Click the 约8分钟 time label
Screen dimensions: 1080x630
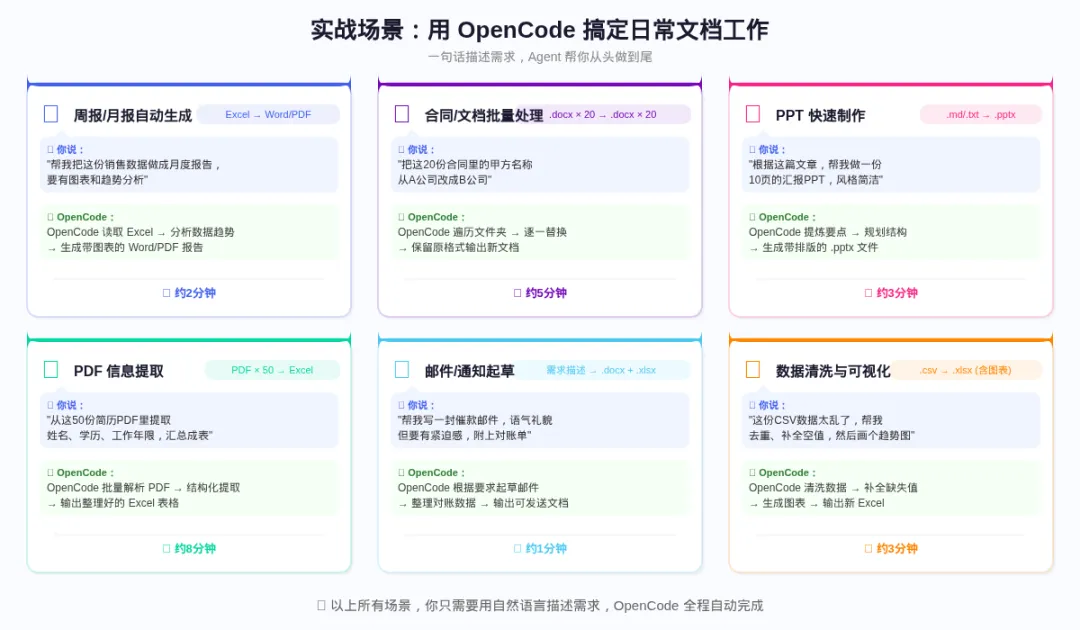click(x=189, y=548)
